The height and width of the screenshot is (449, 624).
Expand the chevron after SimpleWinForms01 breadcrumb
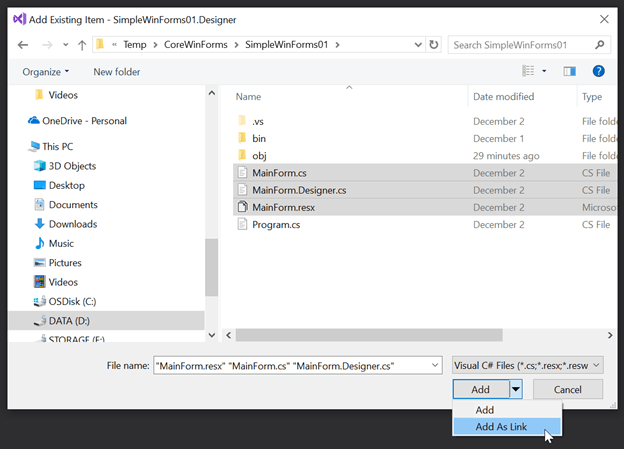[x=337, y=45]
